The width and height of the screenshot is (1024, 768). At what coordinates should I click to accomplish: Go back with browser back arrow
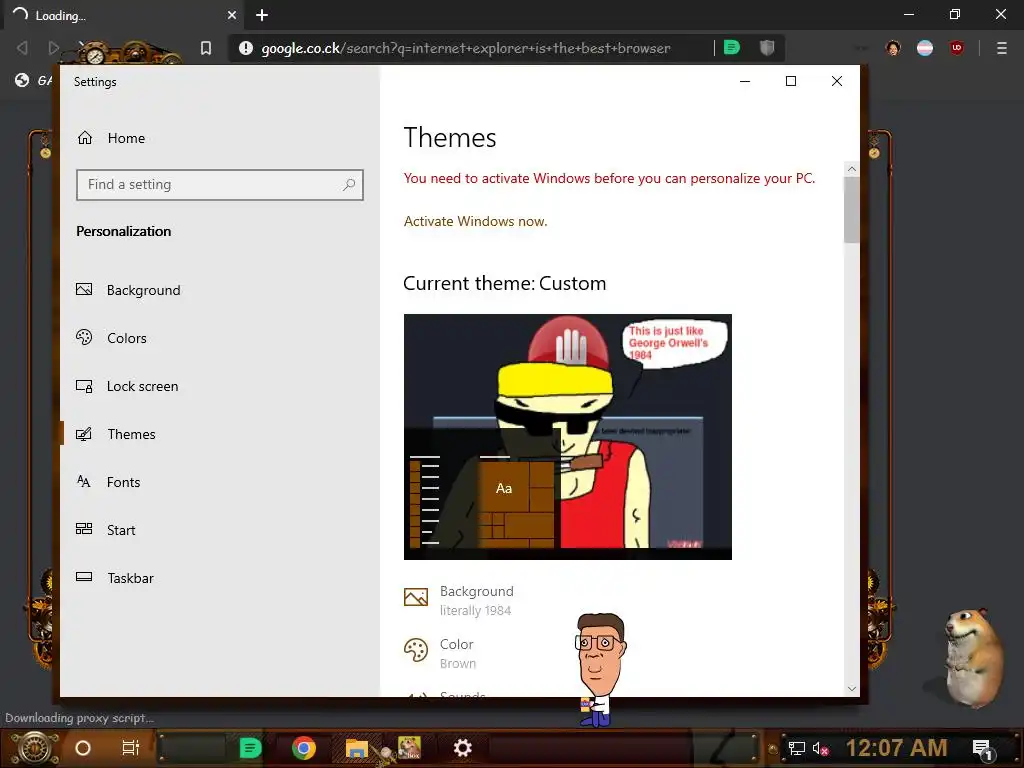[x=22, y=48]
